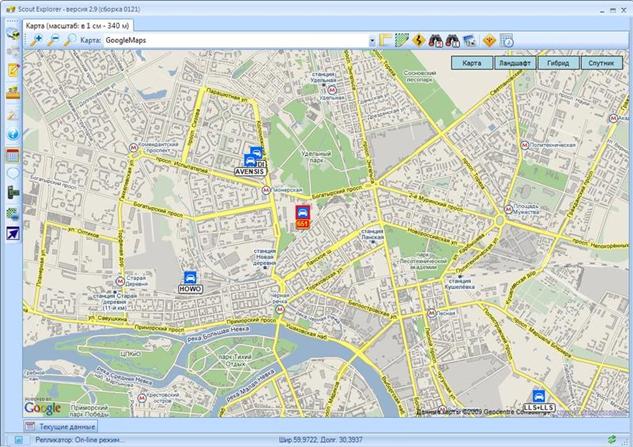Switch map view to Гибрид
Screen dimensions: 633x447
coord(558,63)
